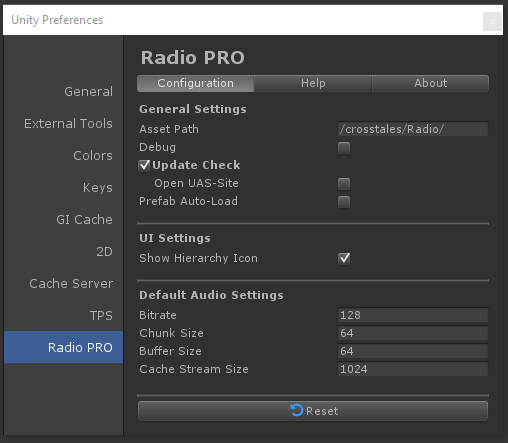Select Radio PRO in the sidebar
This screenshot has width=508, height=443.
click(63, 347)
